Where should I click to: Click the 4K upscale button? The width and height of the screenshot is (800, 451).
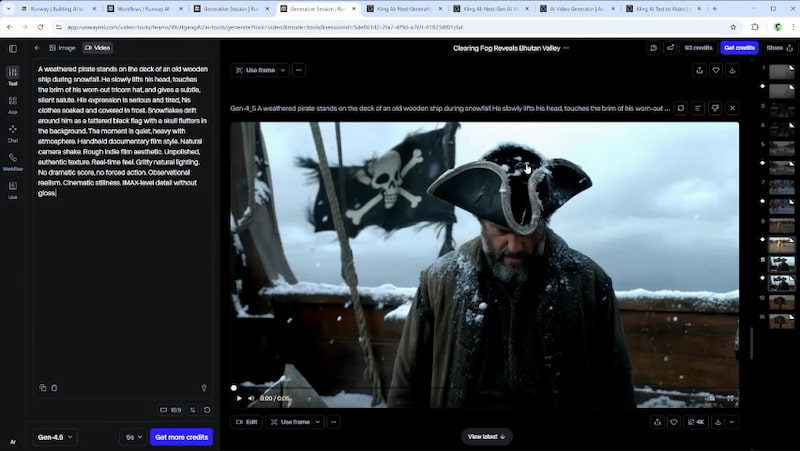click(x=696, y=422)
